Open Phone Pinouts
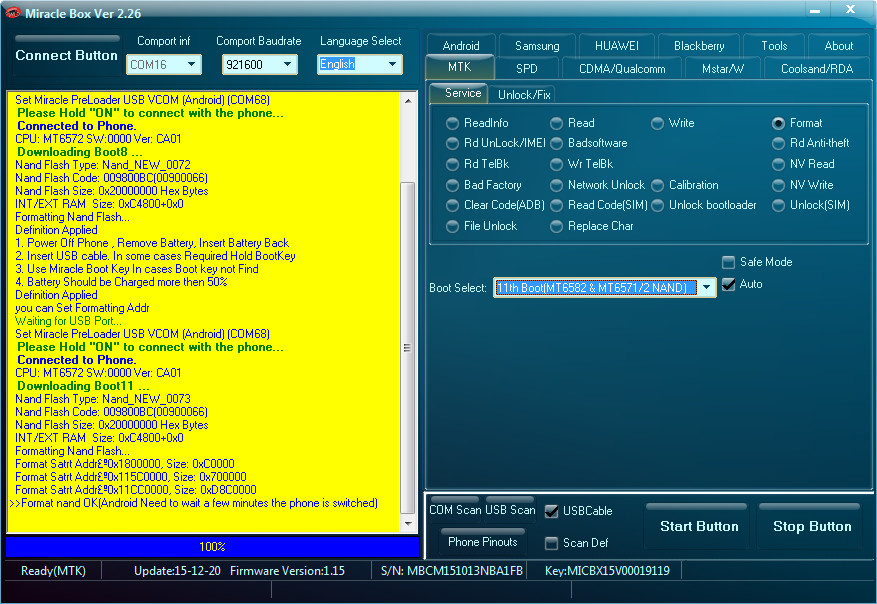877x604 pixels. click(483, 541)
